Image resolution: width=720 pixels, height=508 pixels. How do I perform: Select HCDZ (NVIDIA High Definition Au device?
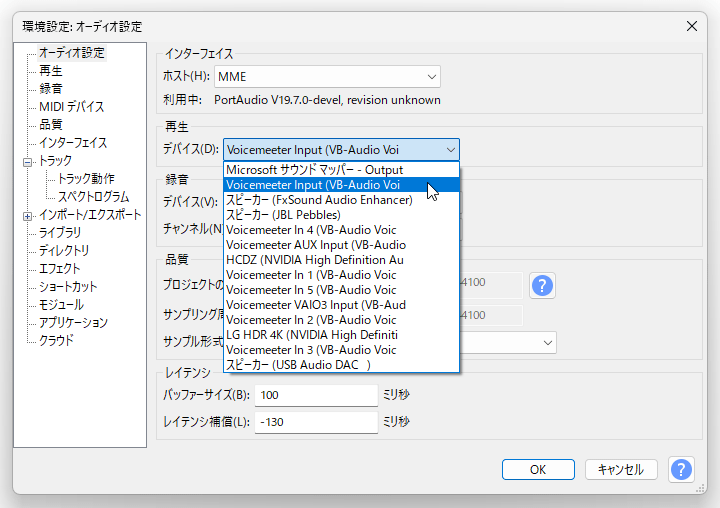click(x=341, y=260)
